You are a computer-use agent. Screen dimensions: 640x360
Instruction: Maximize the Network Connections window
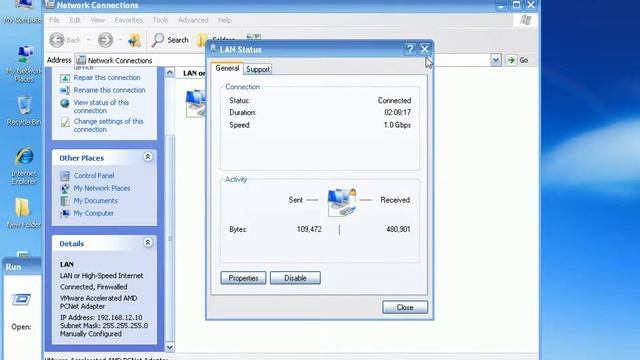click(516, 4)
